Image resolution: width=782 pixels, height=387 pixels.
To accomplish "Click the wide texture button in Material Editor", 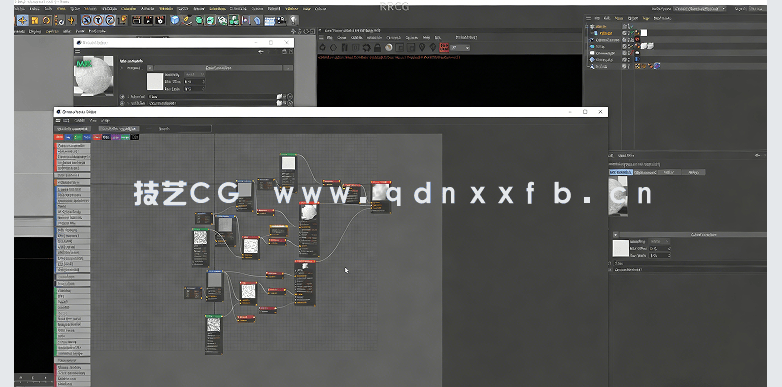I will pos(219,67).
